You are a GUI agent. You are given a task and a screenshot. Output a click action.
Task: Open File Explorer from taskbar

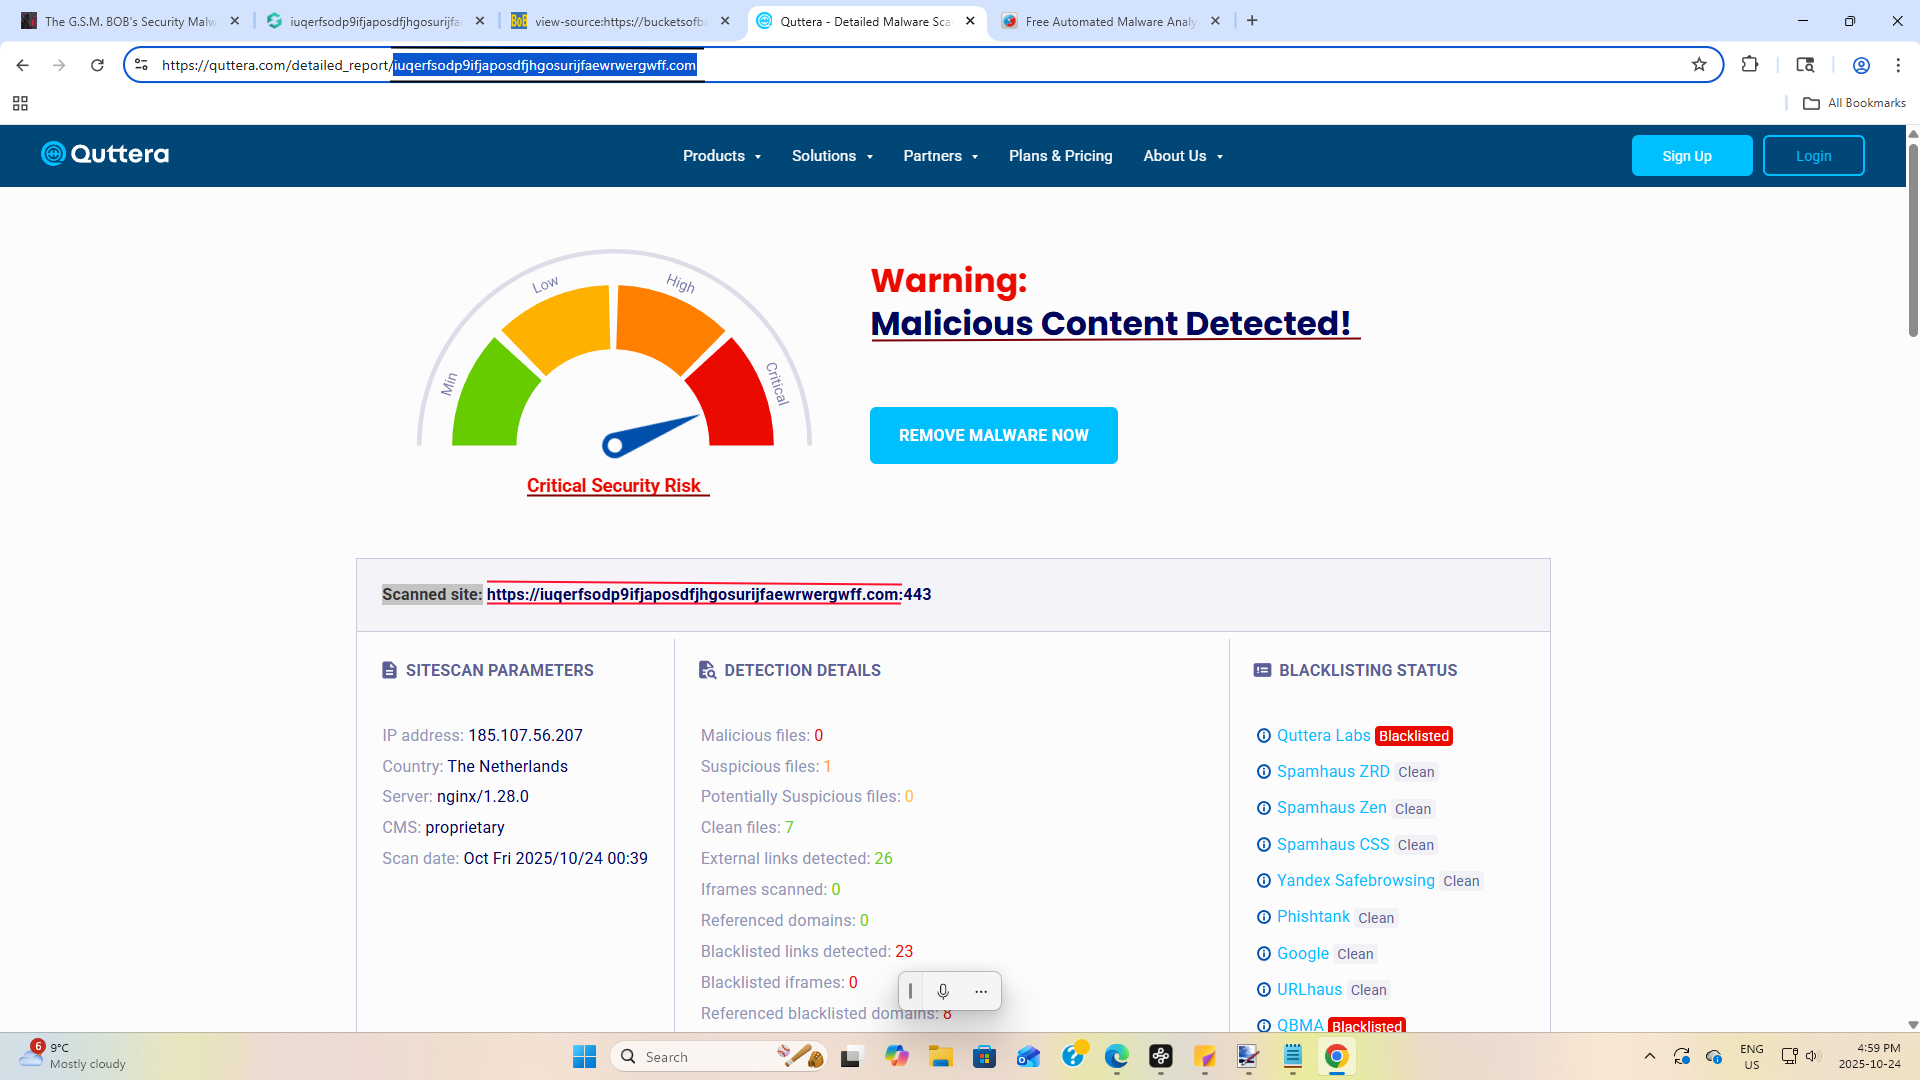[x=941, y=1057]
